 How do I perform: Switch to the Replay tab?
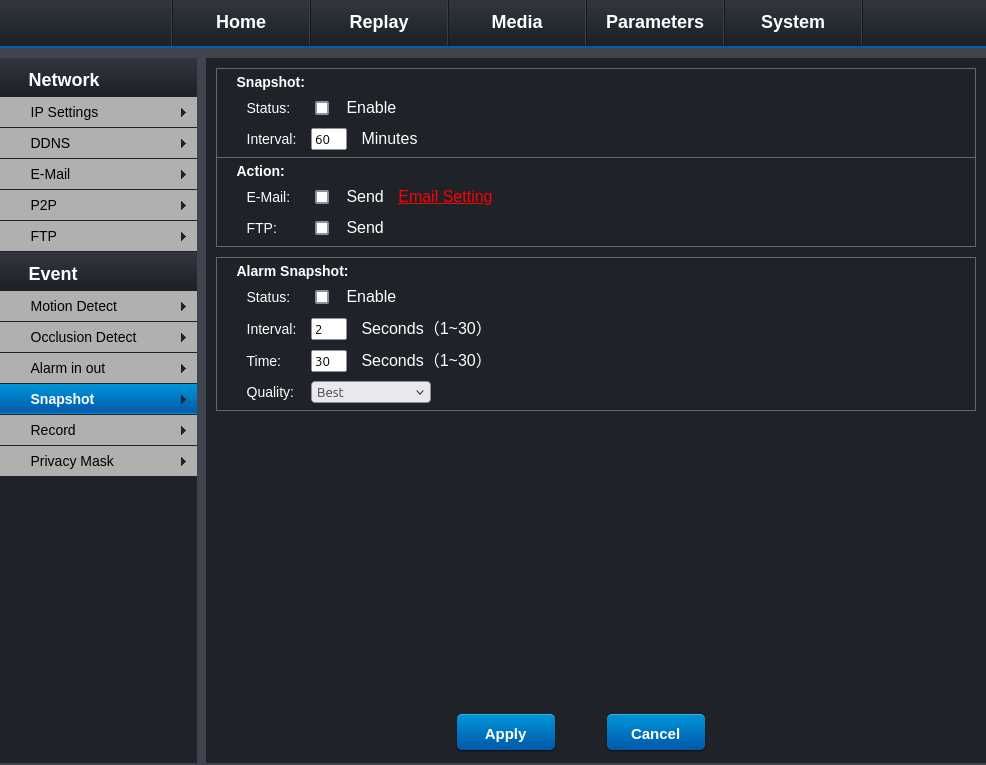[x=379, y=22]
